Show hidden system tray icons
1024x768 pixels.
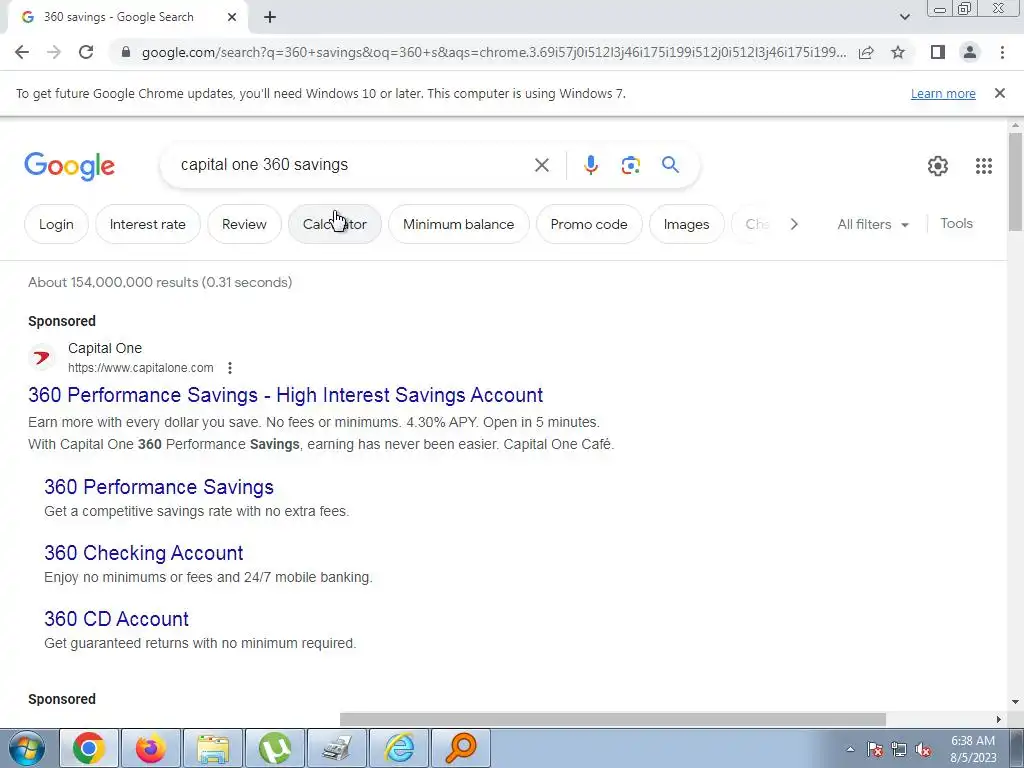[850, 749]
